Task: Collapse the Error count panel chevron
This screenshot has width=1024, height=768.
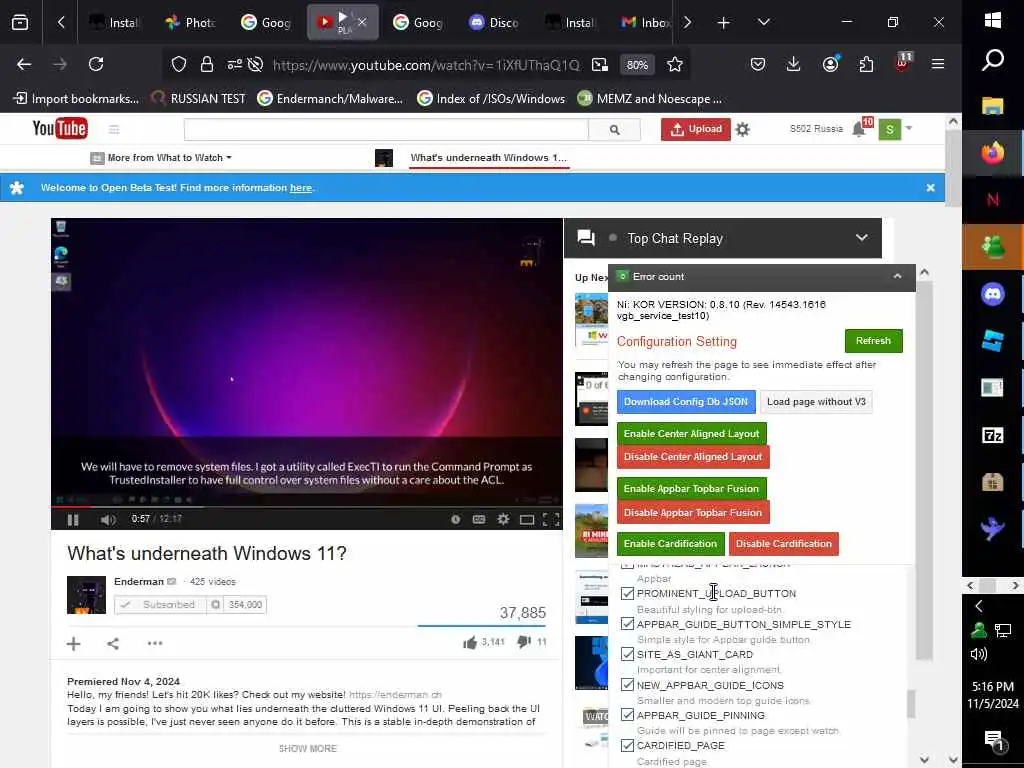Action: click(897, 277)
